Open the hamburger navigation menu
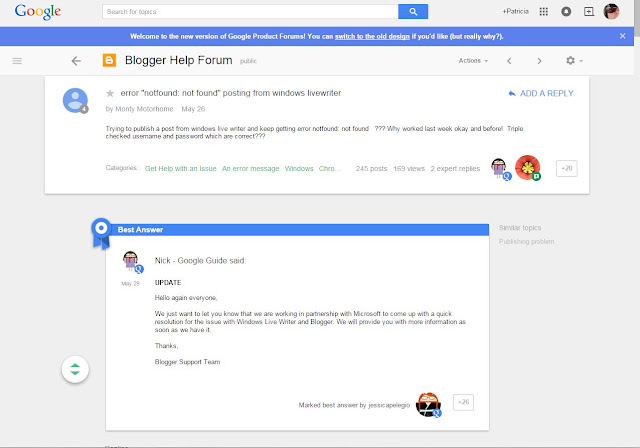The width and height of the screenshot is (640, 448). [17, 61]
